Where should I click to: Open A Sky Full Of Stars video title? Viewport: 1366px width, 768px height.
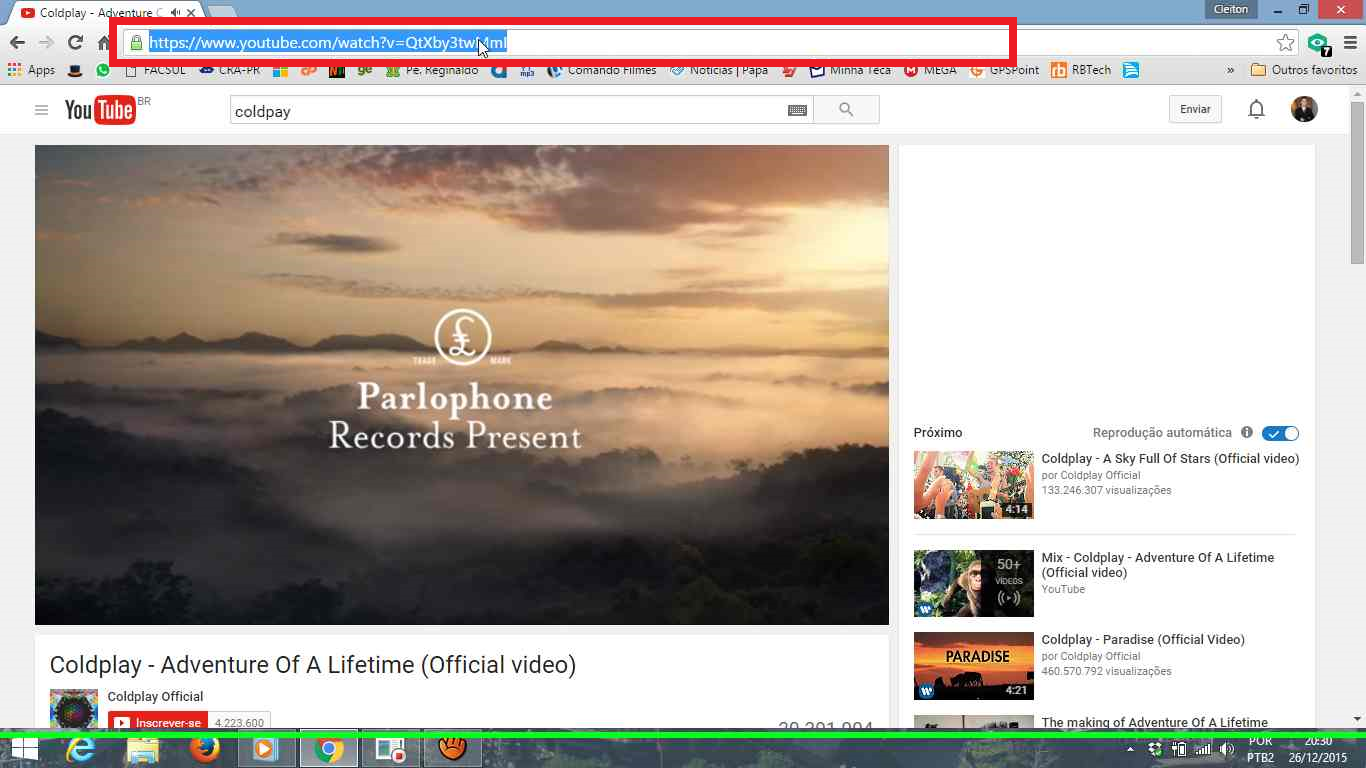tap(1170, 458)
